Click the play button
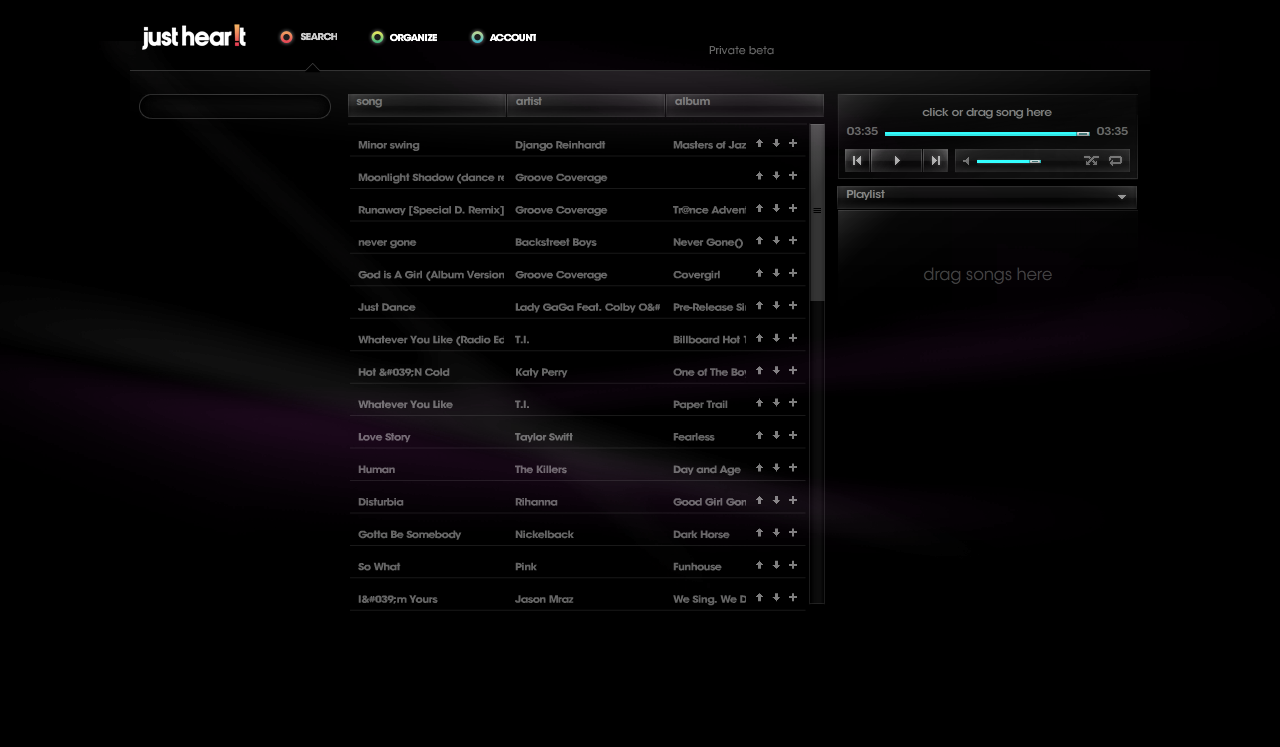 tap(896, 160)
